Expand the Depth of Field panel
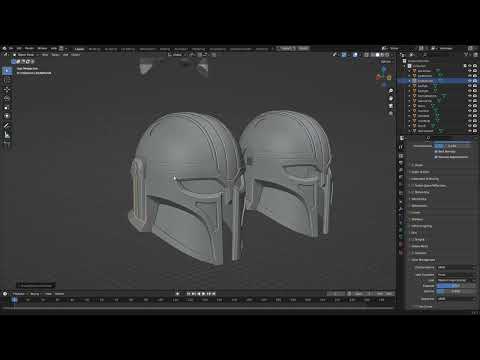 [421, 172]
